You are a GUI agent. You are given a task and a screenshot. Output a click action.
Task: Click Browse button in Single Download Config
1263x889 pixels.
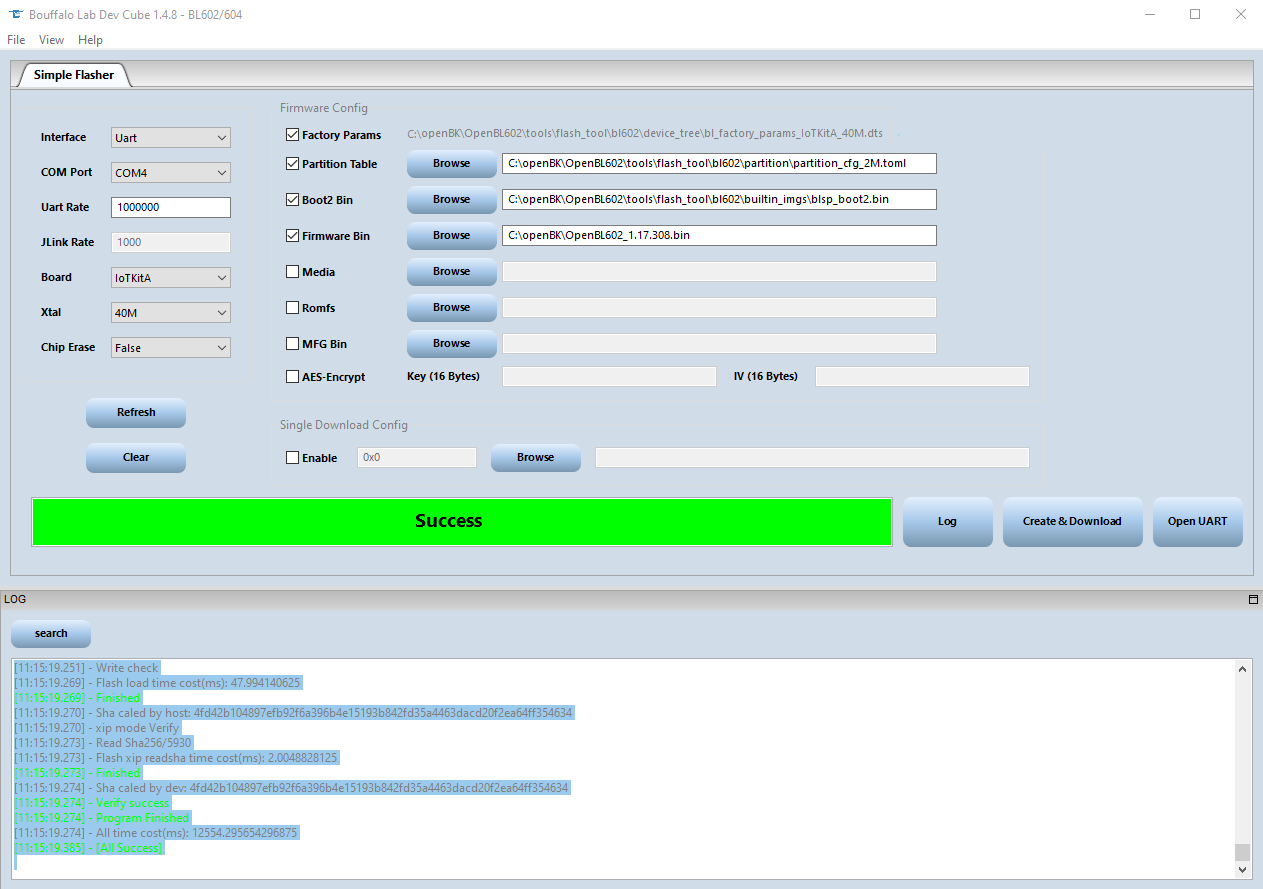(535, 457)
